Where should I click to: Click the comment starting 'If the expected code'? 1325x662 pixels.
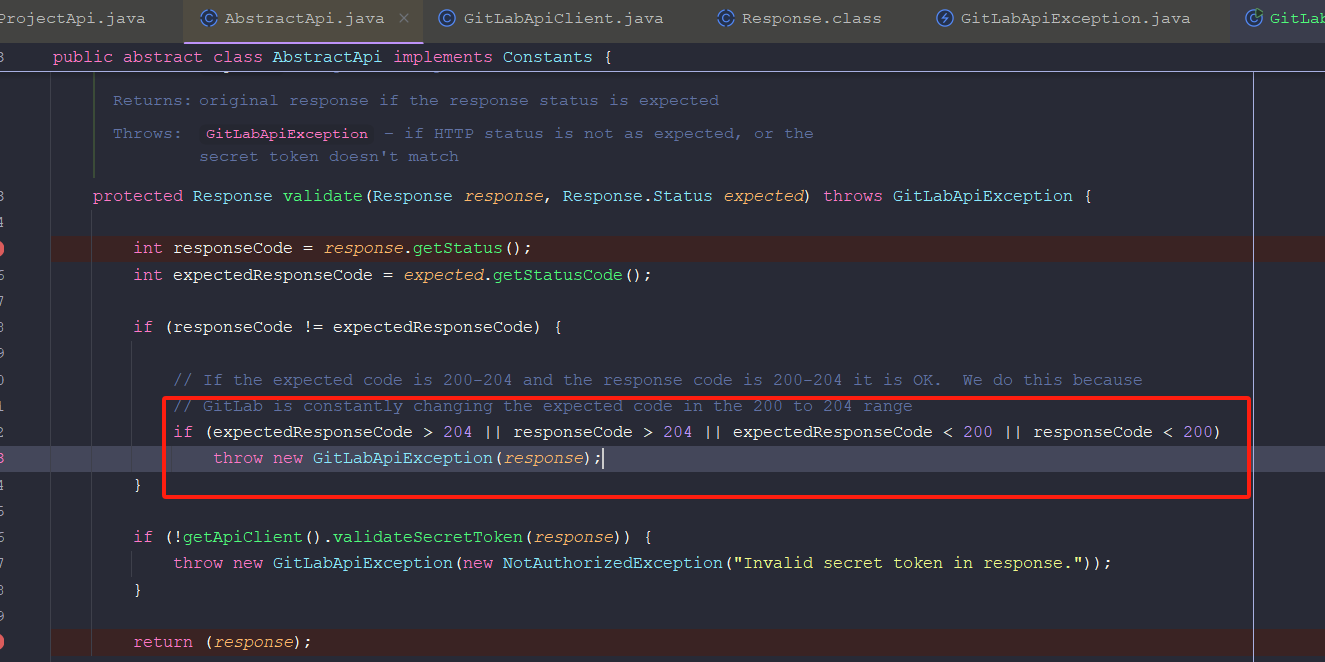657,380
